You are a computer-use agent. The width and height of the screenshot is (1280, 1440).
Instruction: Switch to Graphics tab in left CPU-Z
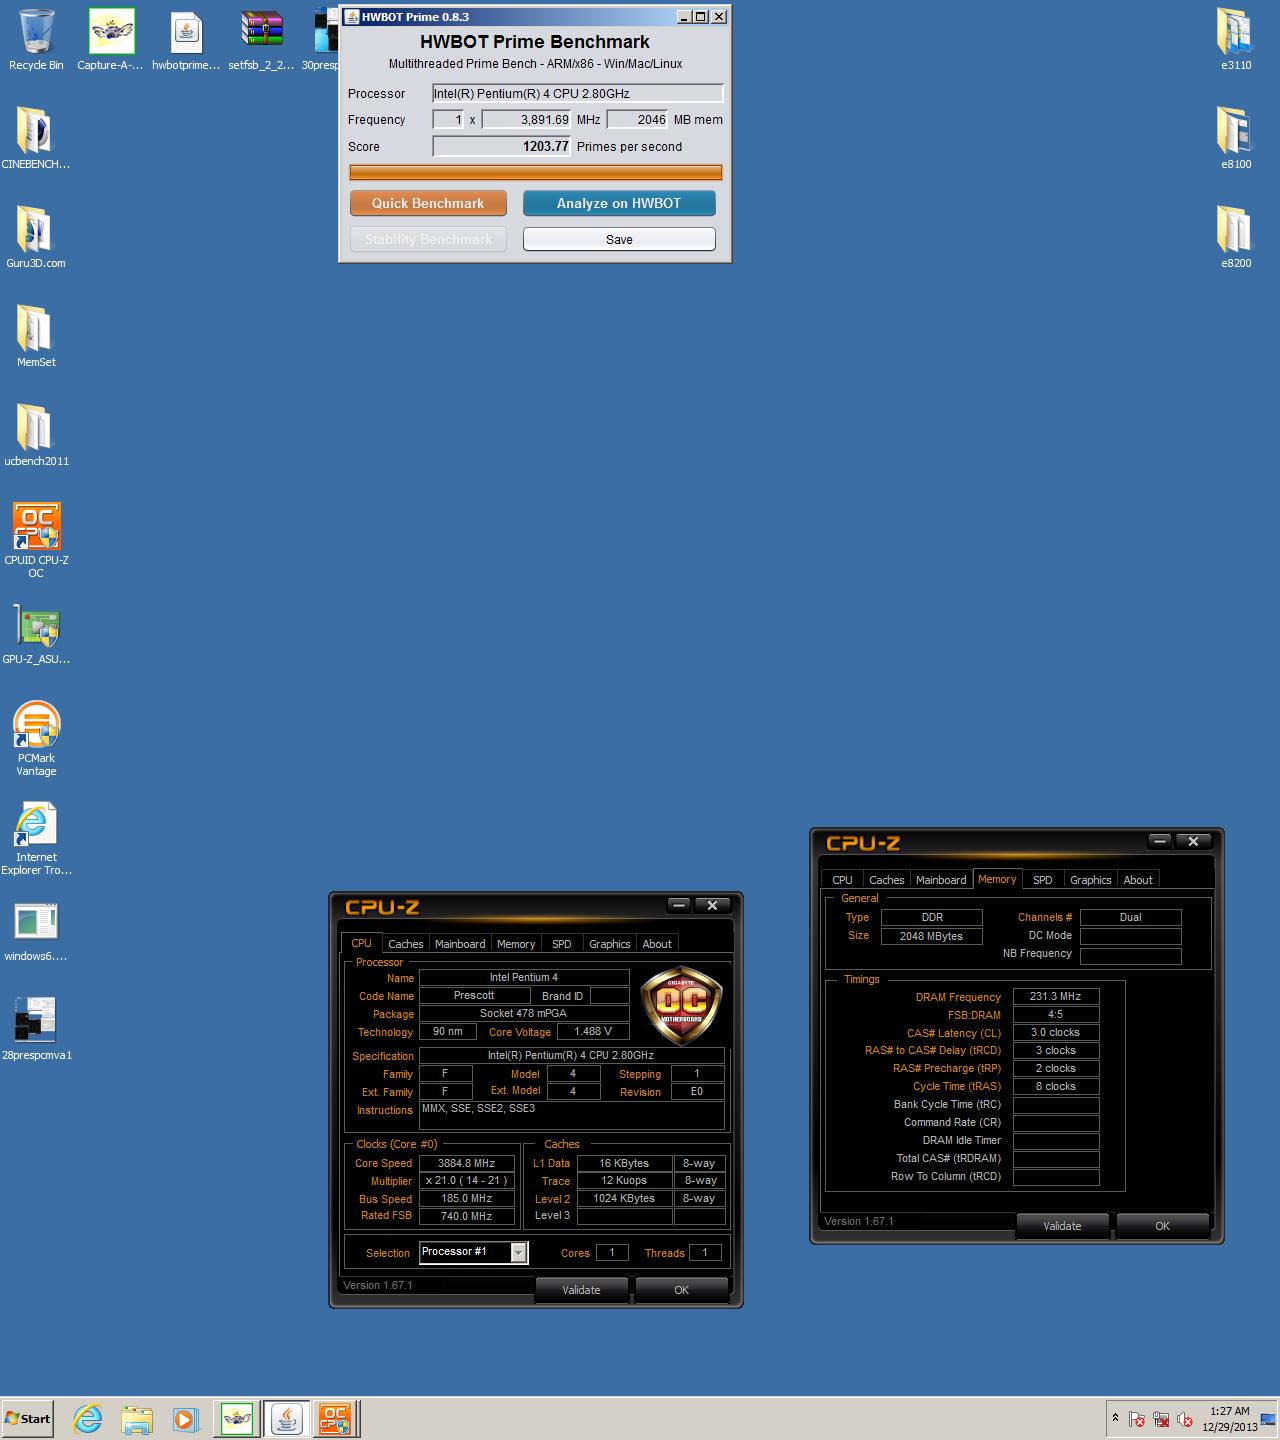point(610,944)
